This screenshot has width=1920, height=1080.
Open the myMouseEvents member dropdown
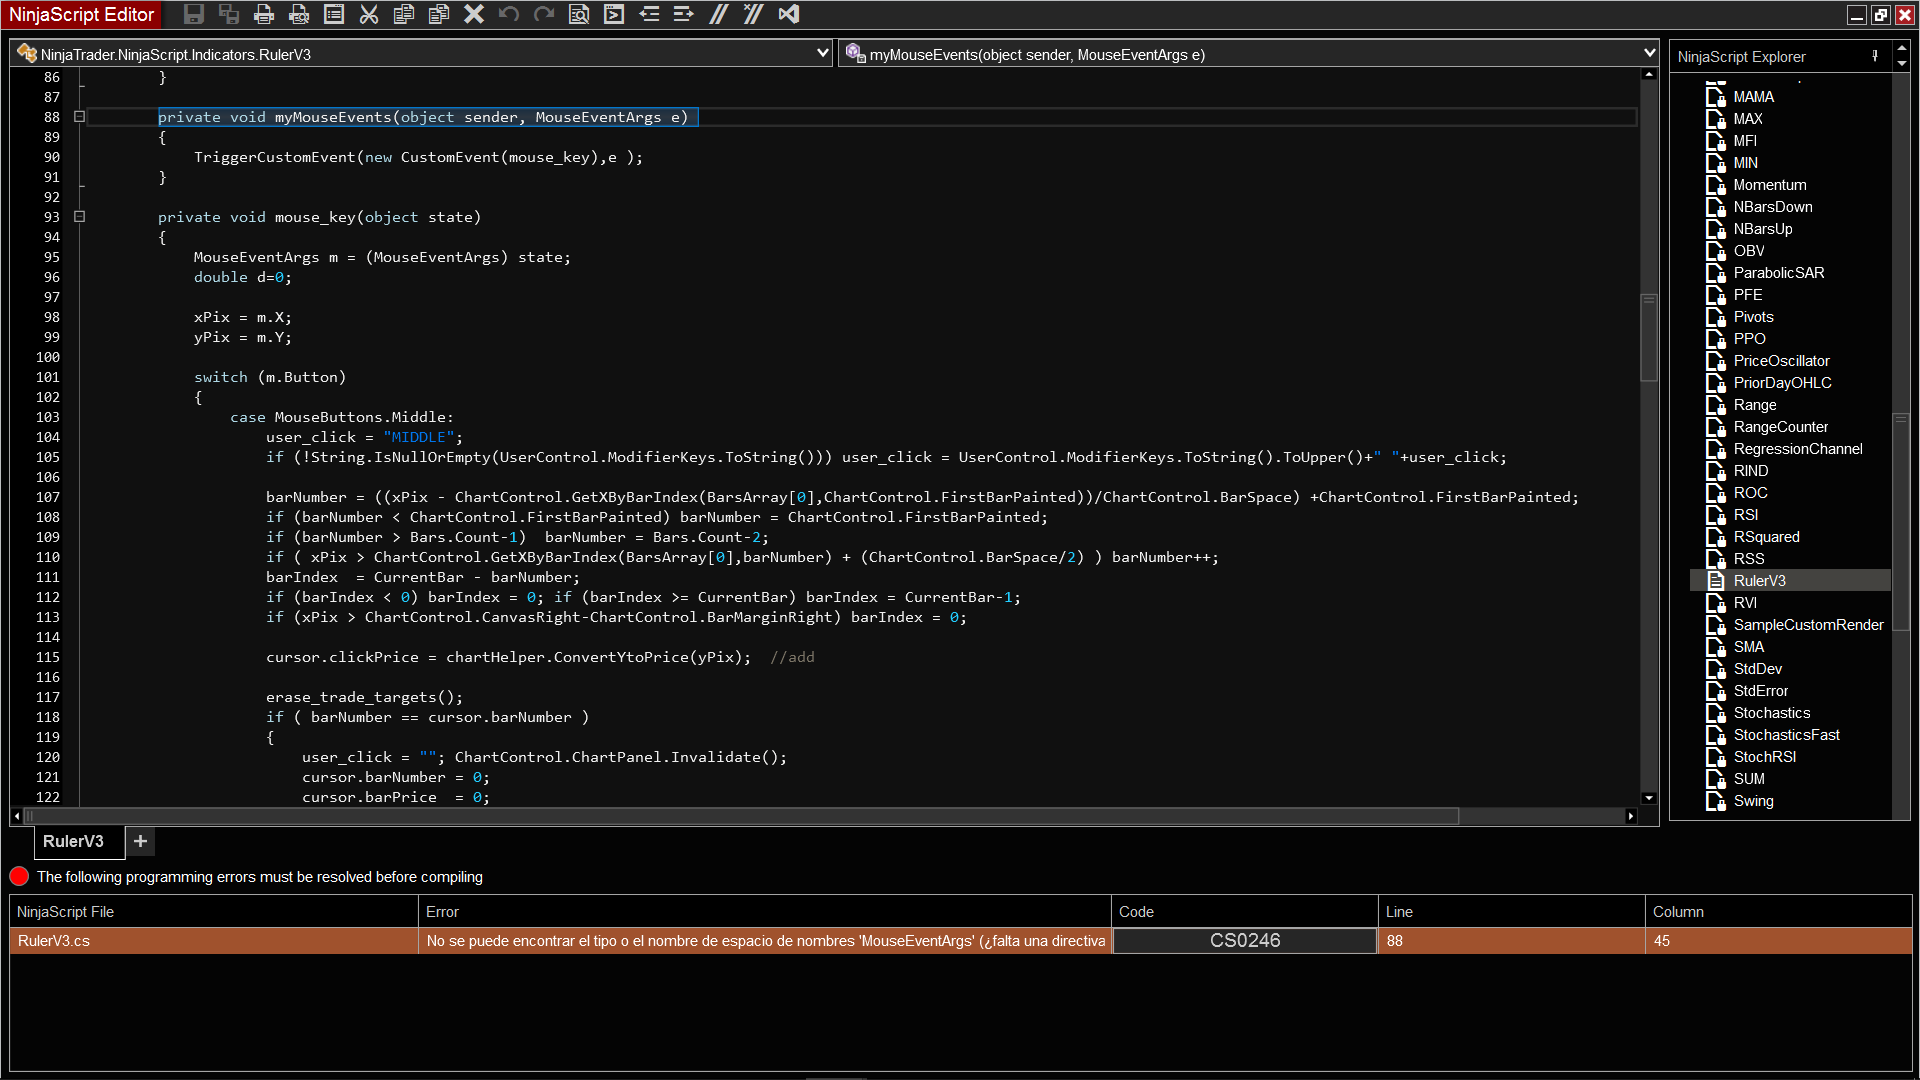coord(1649,54)
